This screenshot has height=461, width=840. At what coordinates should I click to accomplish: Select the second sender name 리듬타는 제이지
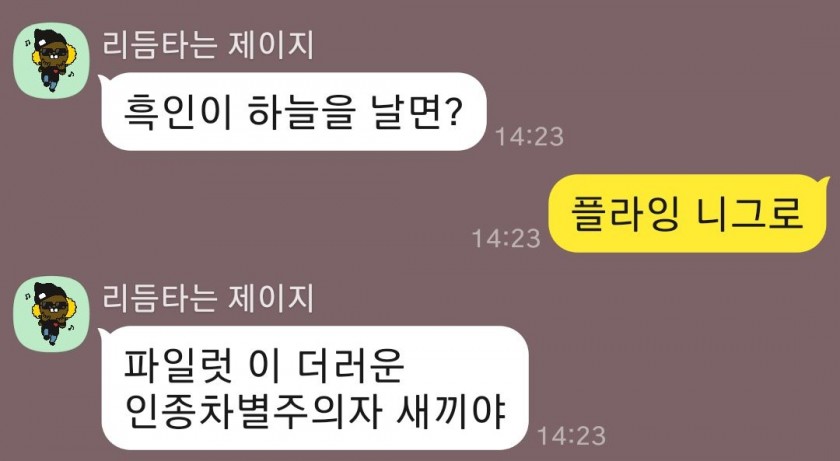coord(207,298)
